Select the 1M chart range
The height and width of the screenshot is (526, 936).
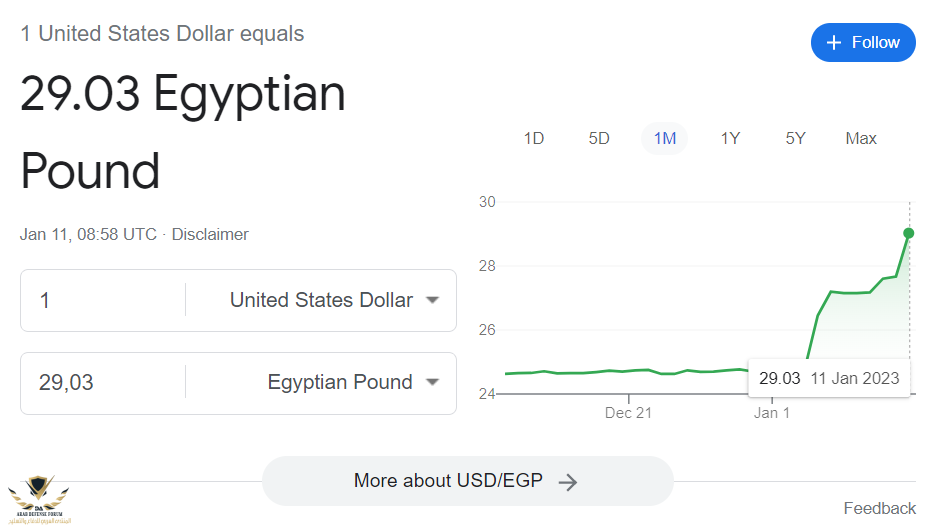[664, 139]
